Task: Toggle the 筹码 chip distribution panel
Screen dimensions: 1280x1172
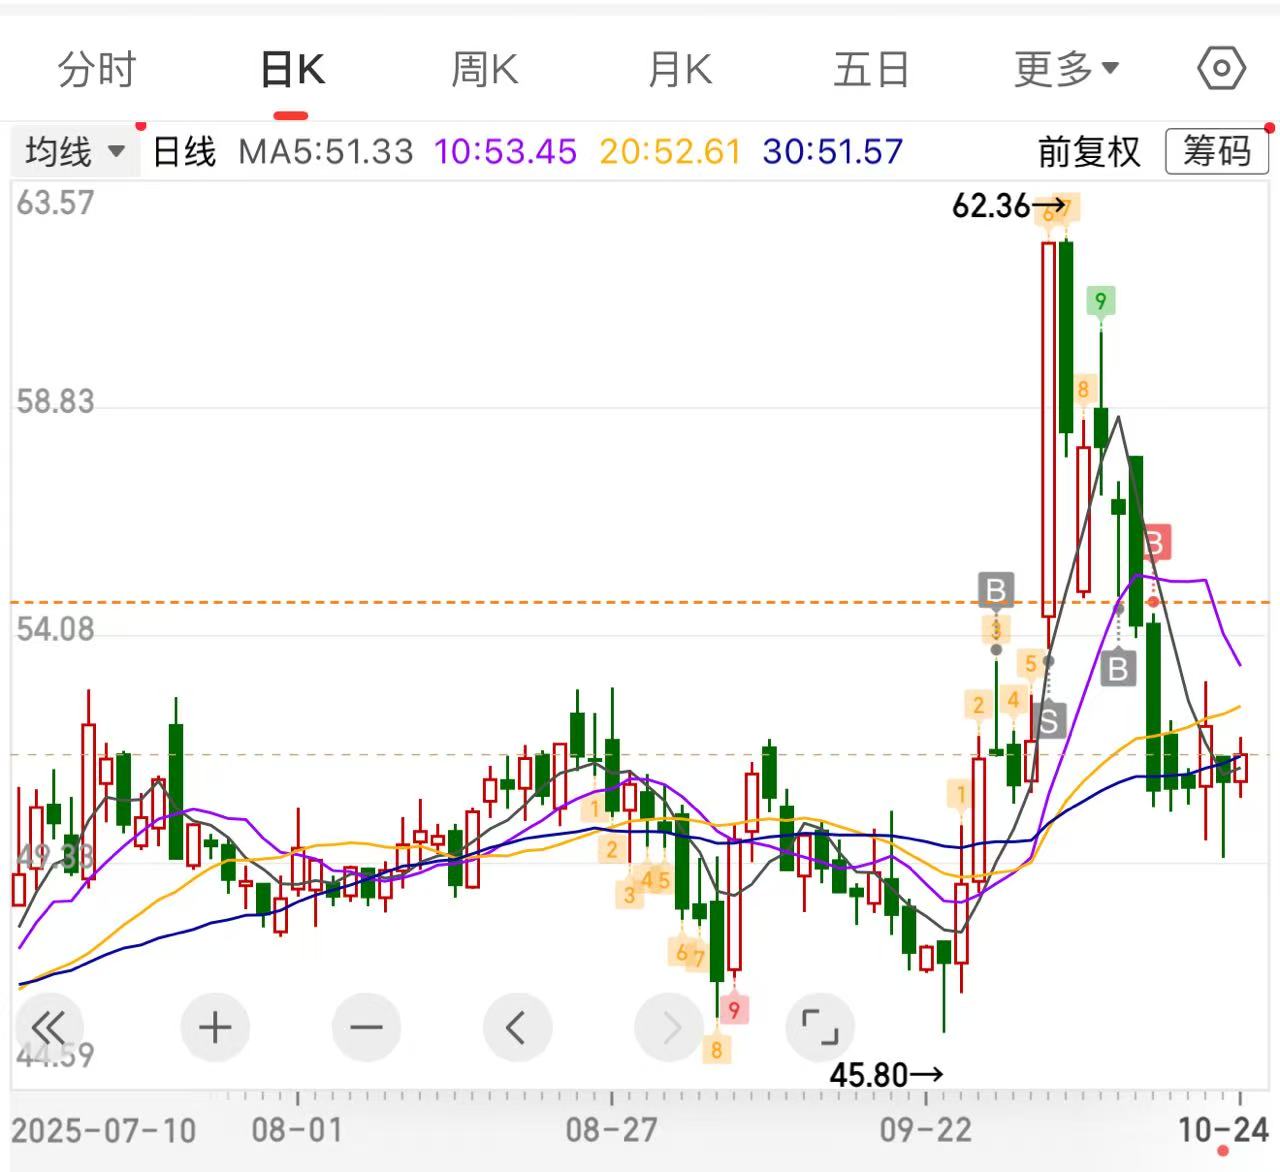Action: [1216, 152]
